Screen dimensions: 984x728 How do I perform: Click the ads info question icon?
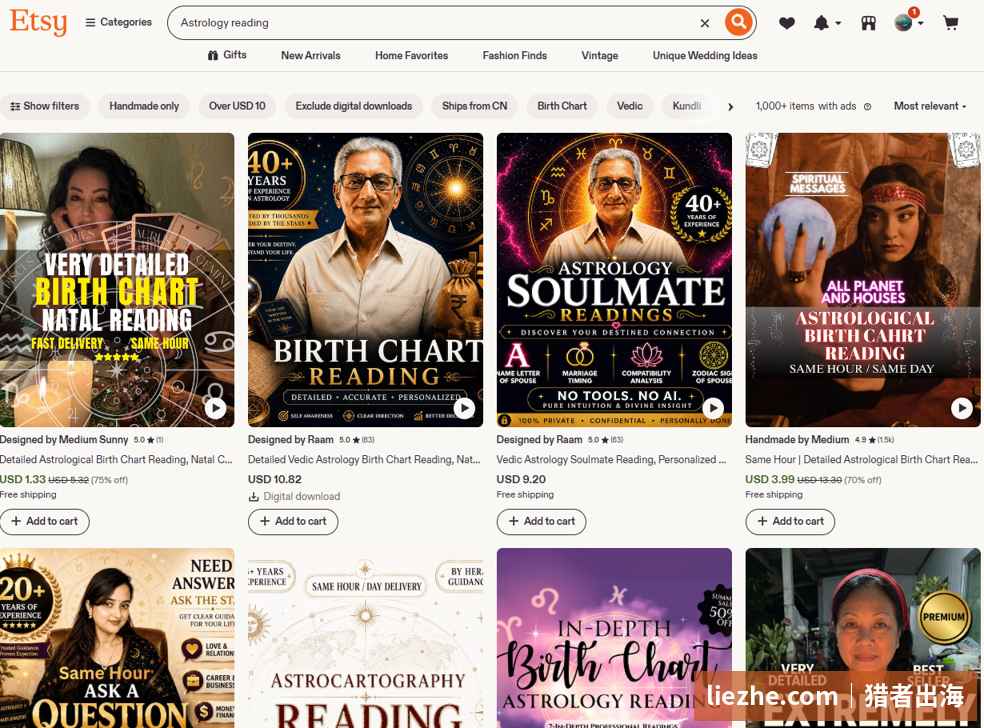click(x=867, y=107)
